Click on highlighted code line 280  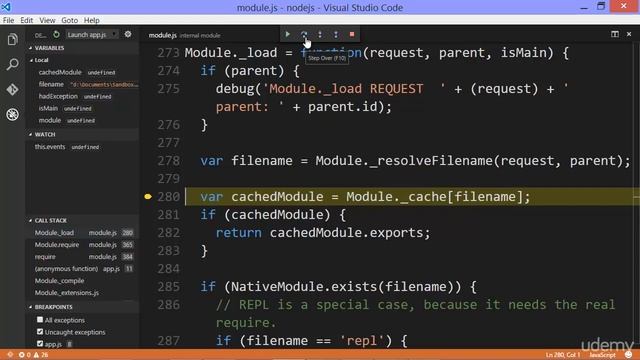(x=412, y=197)
